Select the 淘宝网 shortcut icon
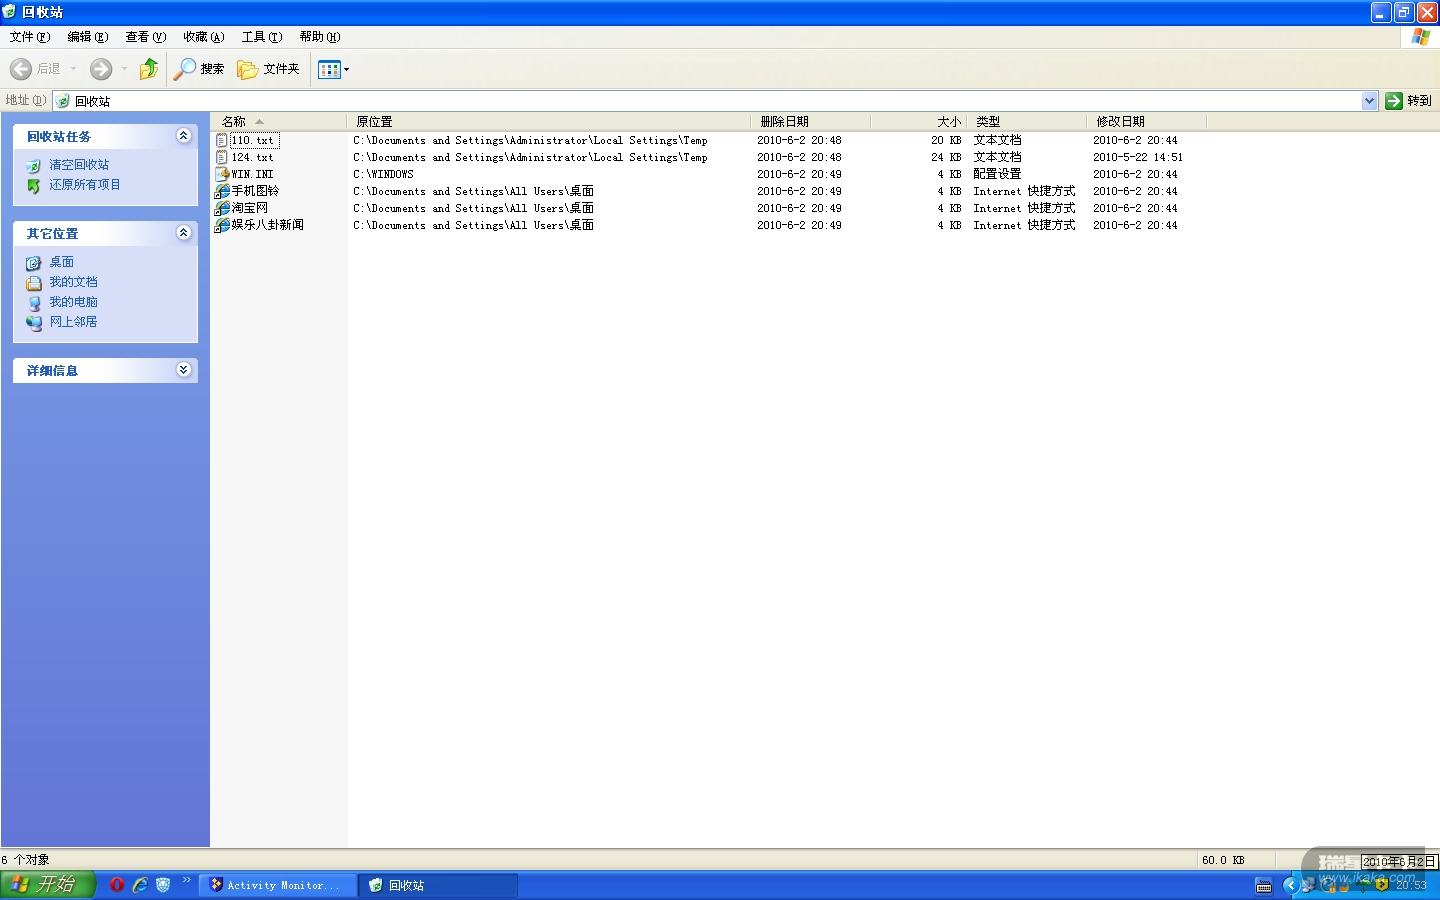 pos(222,208)
